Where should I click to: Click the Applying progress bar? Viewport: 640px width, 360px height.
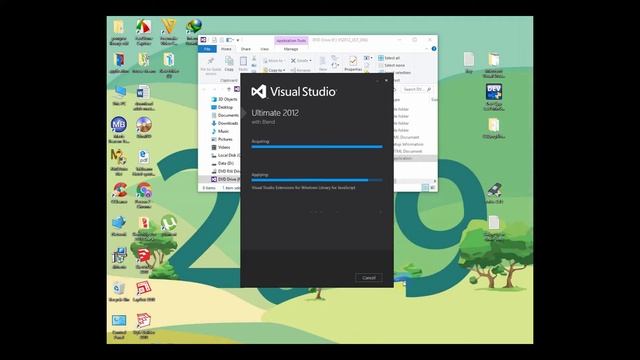click(317, 180)
